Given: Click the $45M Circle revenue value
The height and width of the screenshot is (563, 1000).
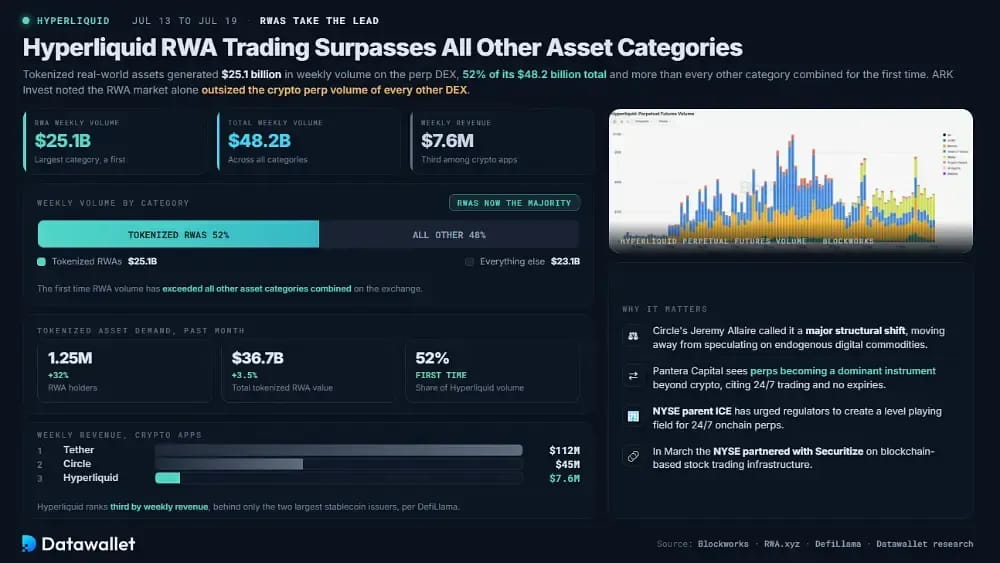Looking at the screenshot, I should [x=568, y=464].
